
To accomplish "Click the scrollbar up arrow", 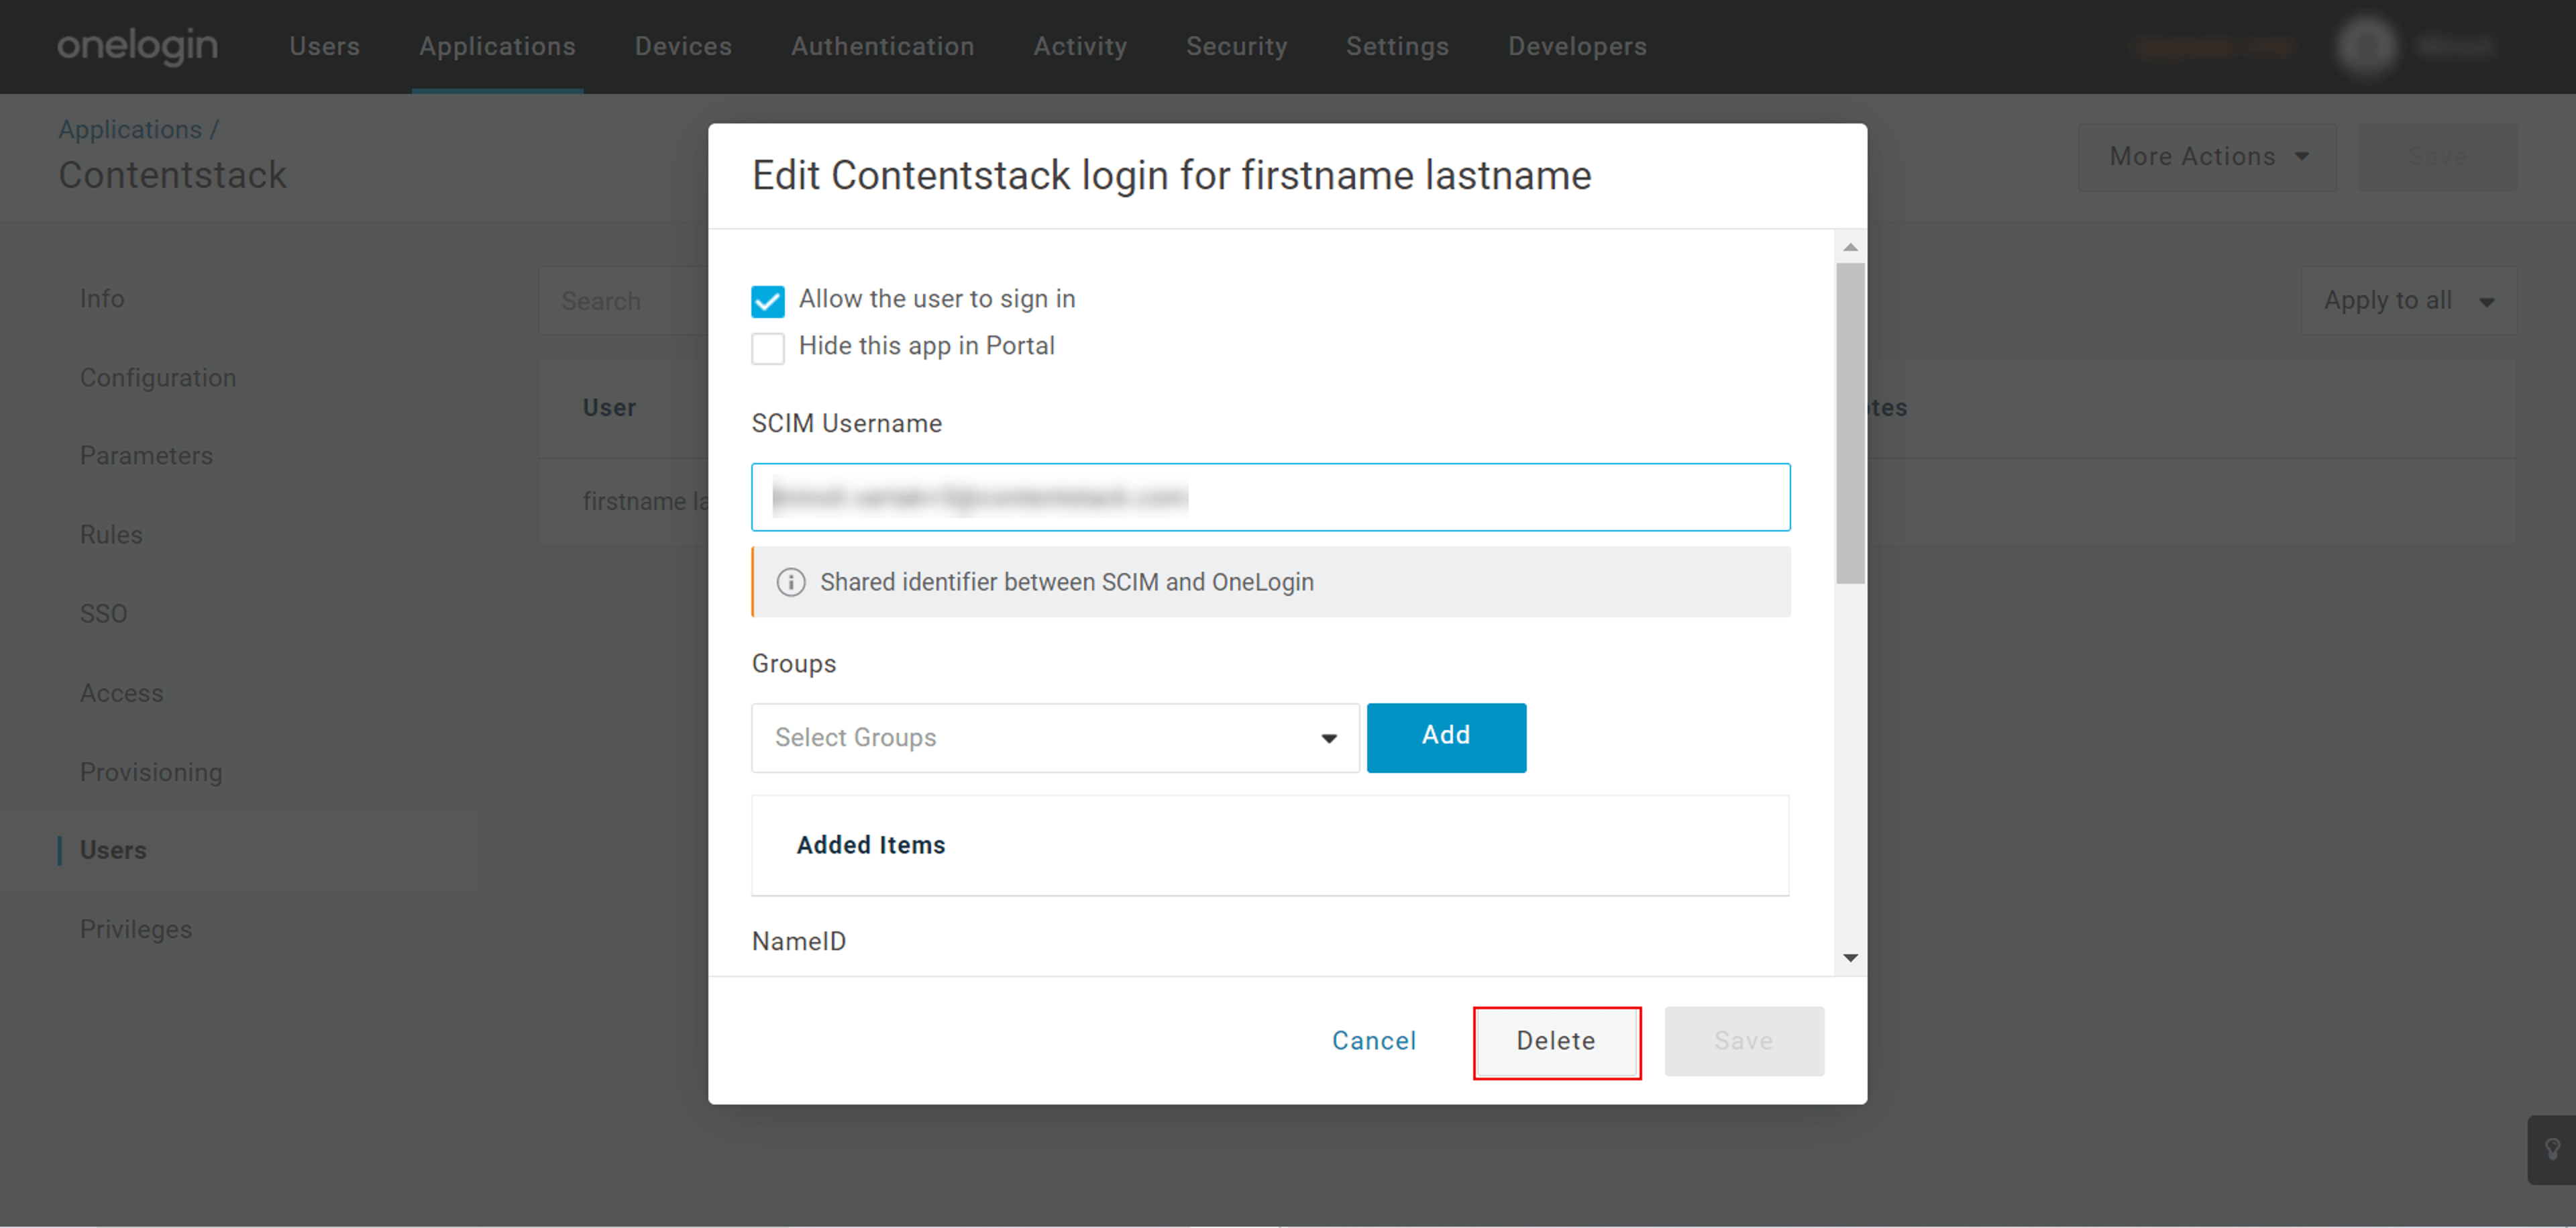I will [x=1850, y=247].
